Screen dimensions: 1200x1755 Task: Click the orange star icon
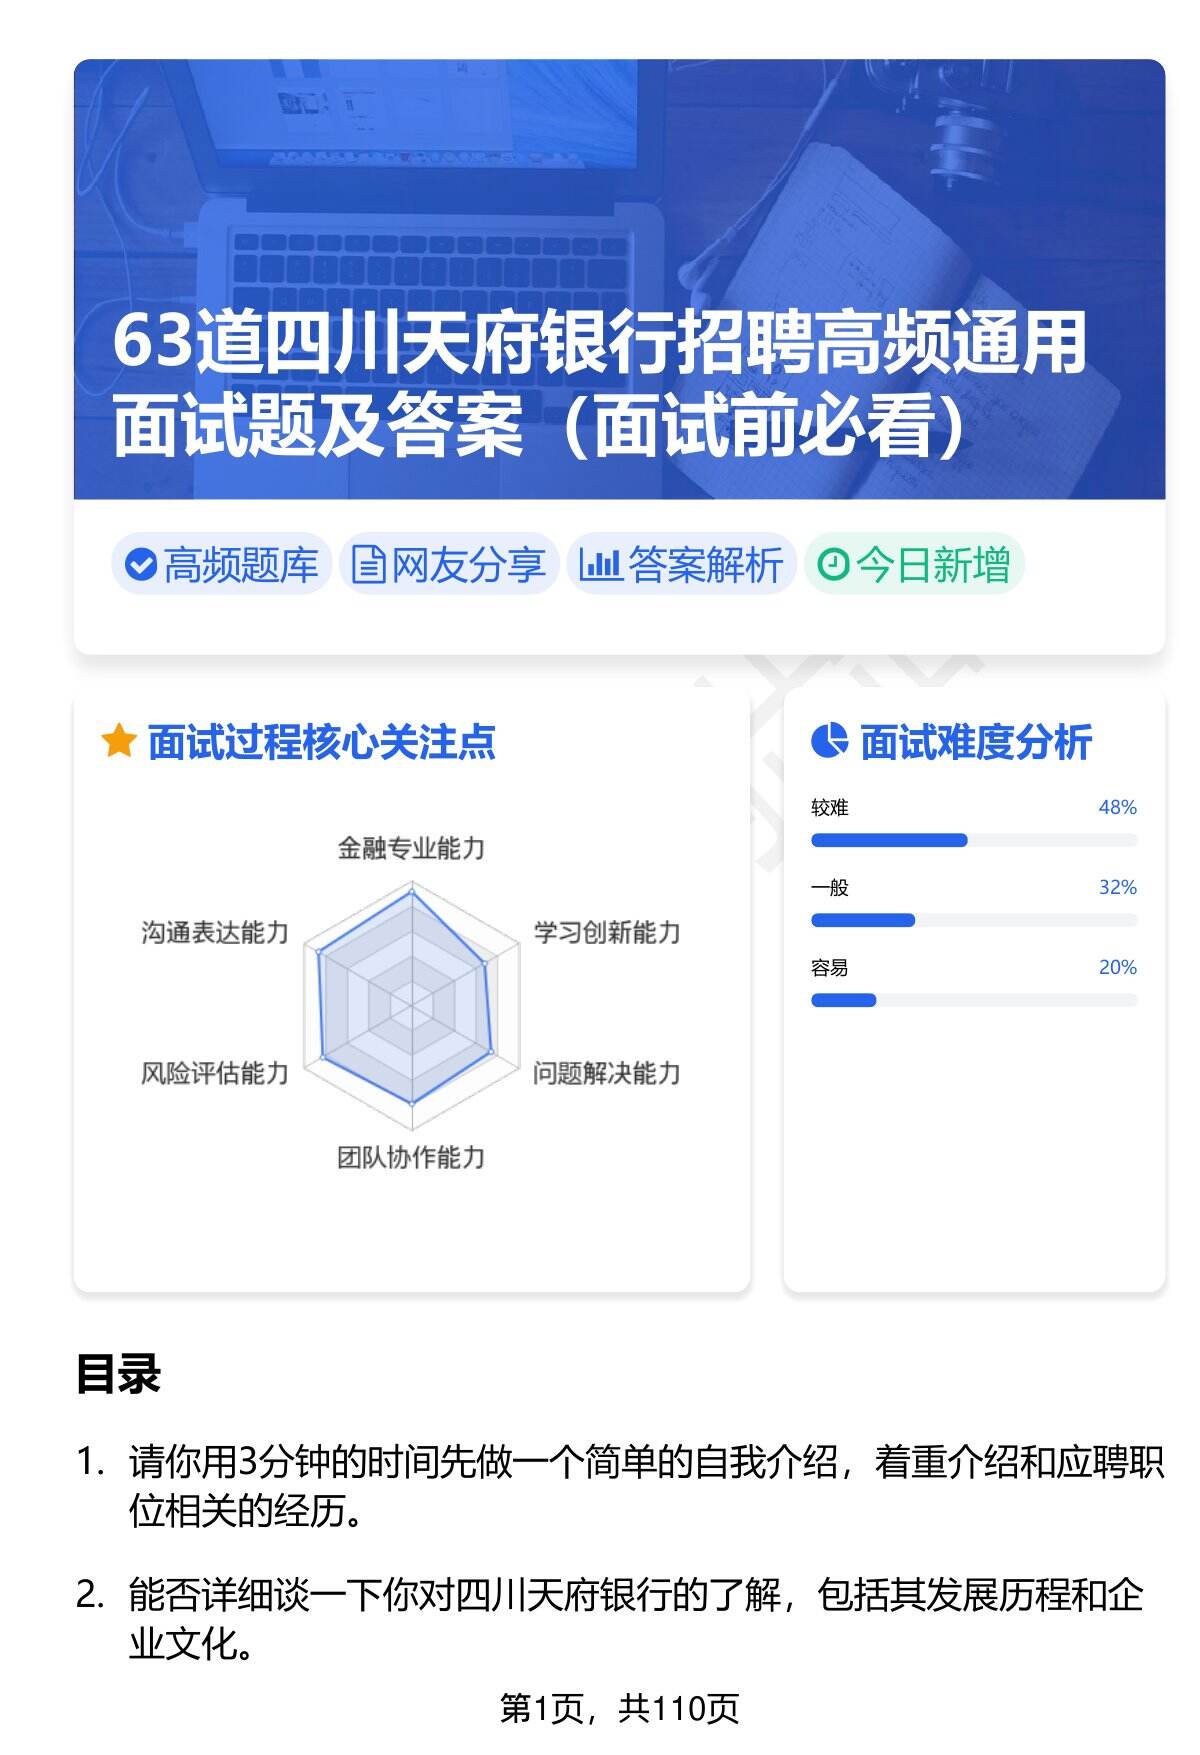119,742
